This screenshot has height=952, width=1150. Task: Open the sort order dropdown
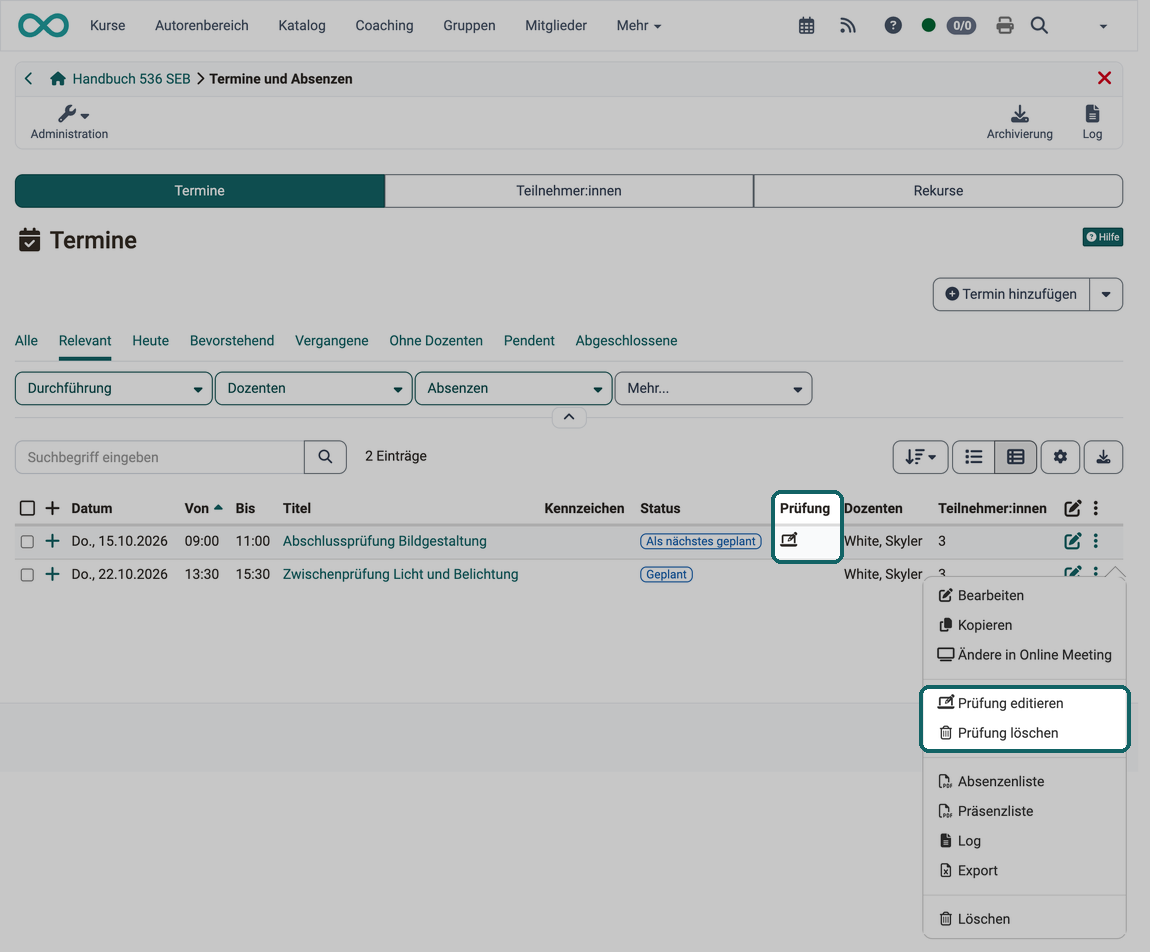point(920,457)
